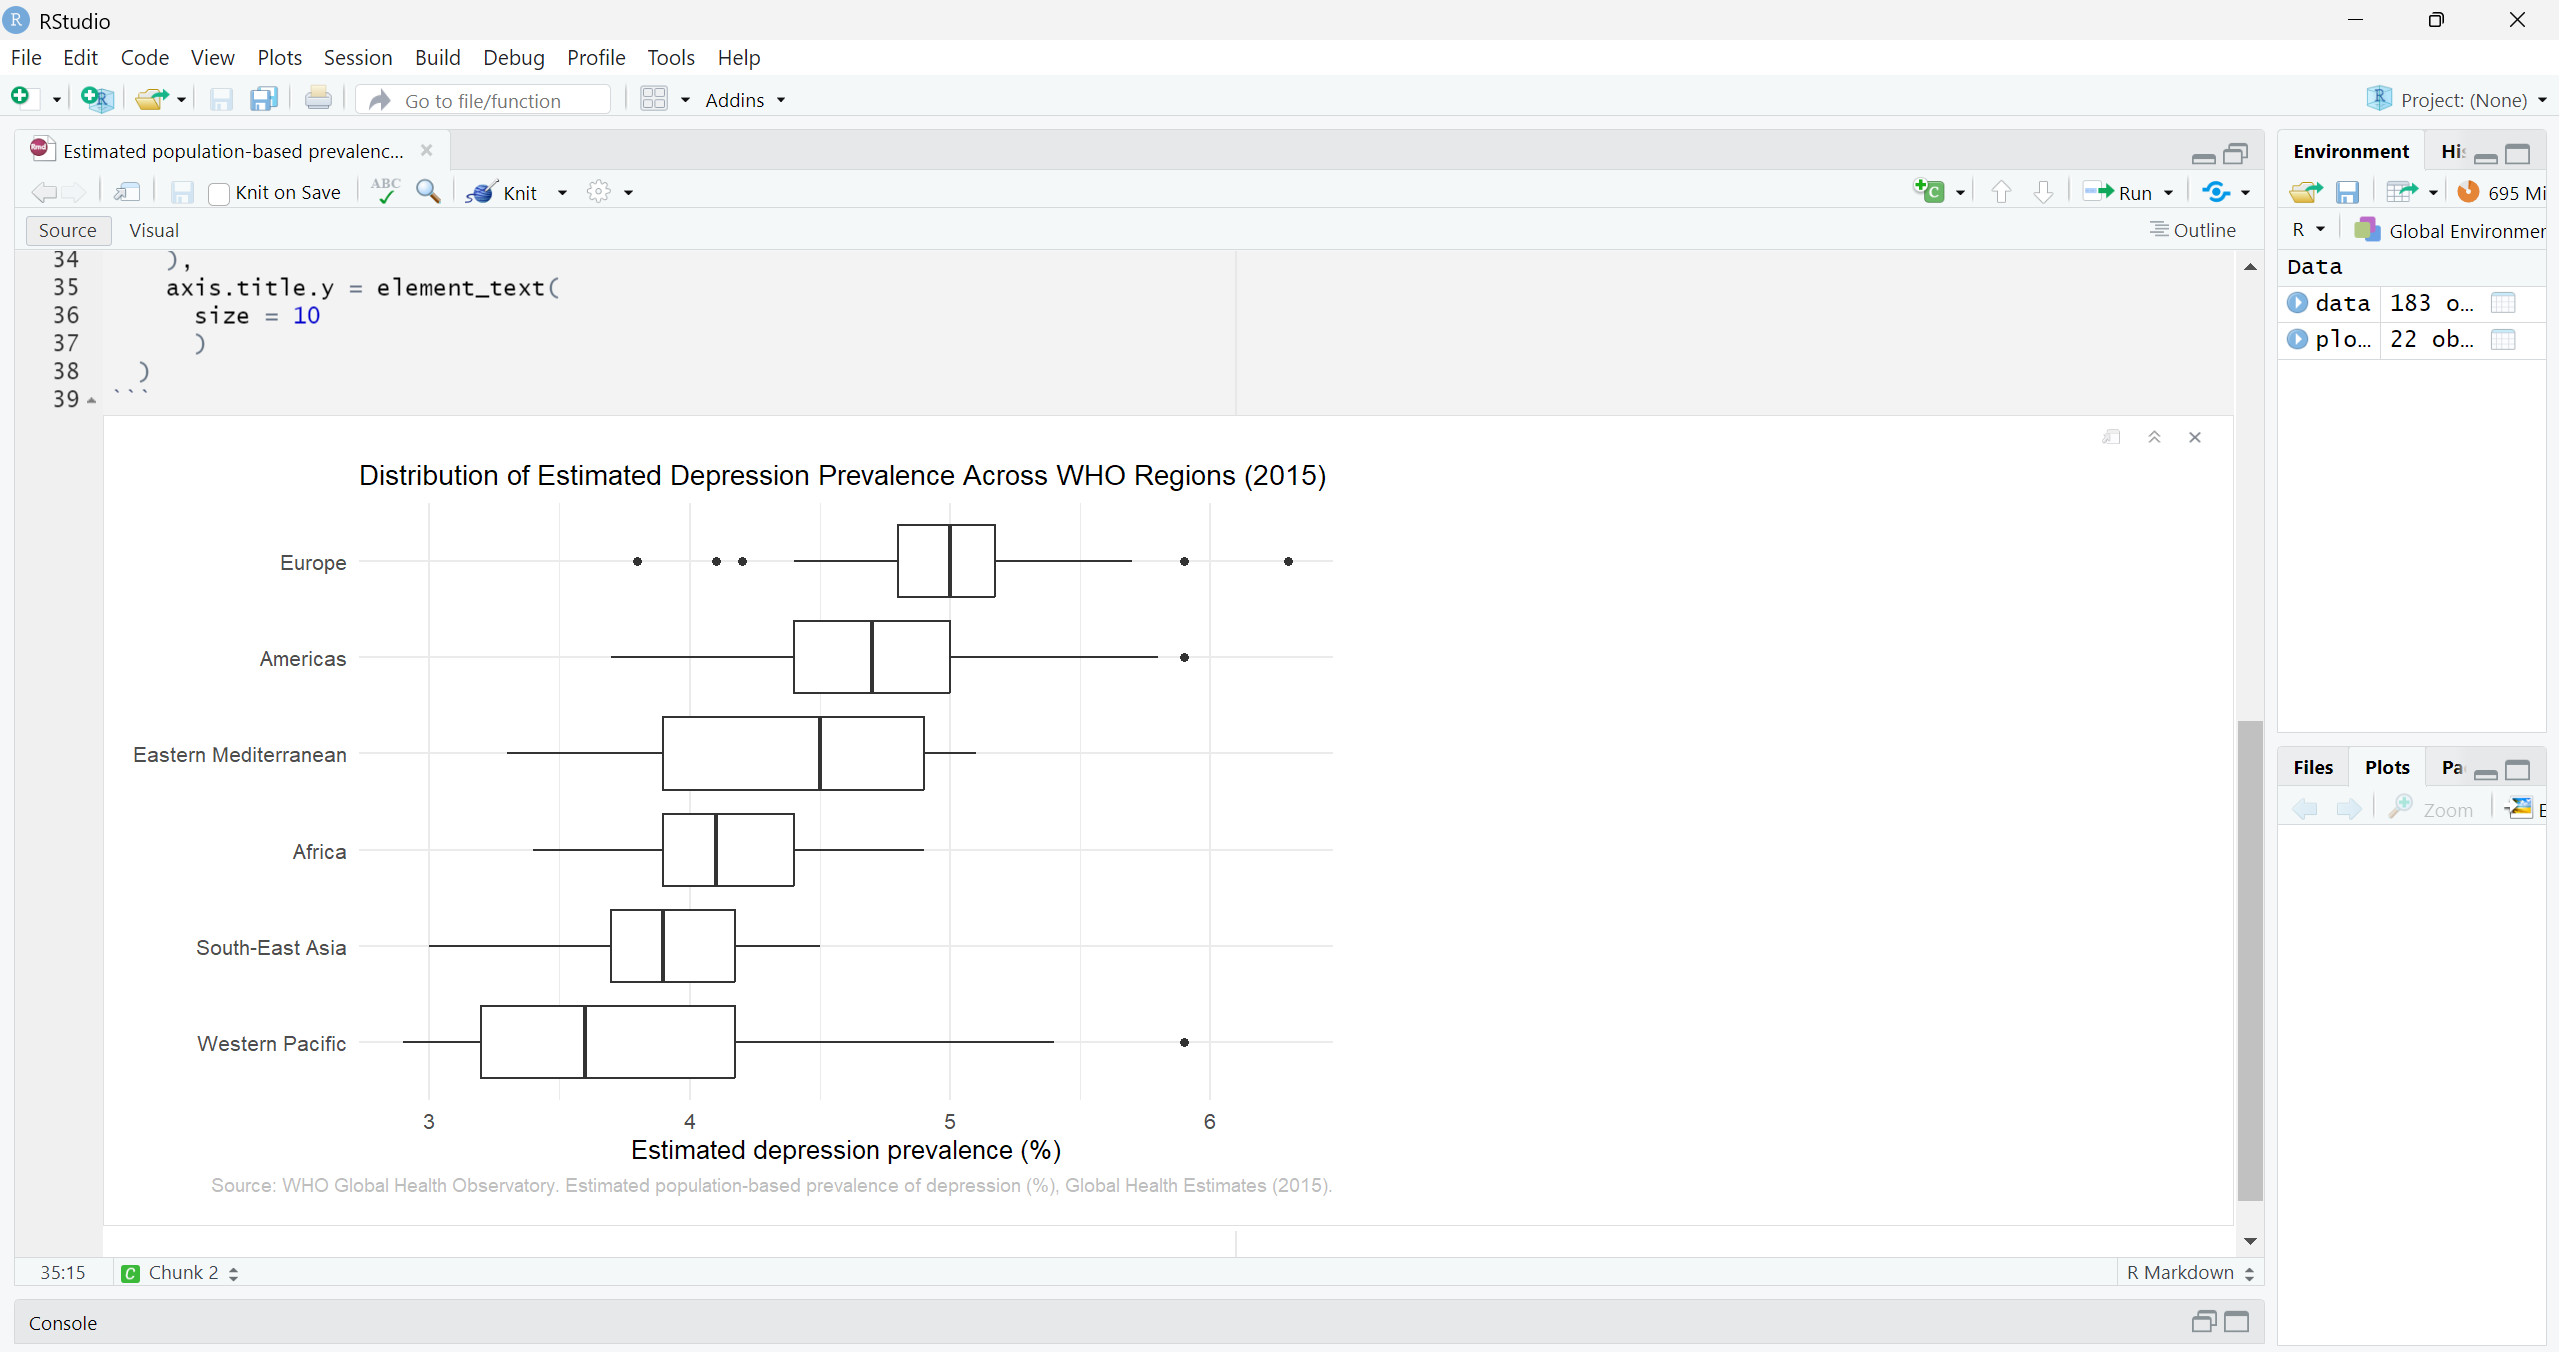Knit the document

click(504, 192)
